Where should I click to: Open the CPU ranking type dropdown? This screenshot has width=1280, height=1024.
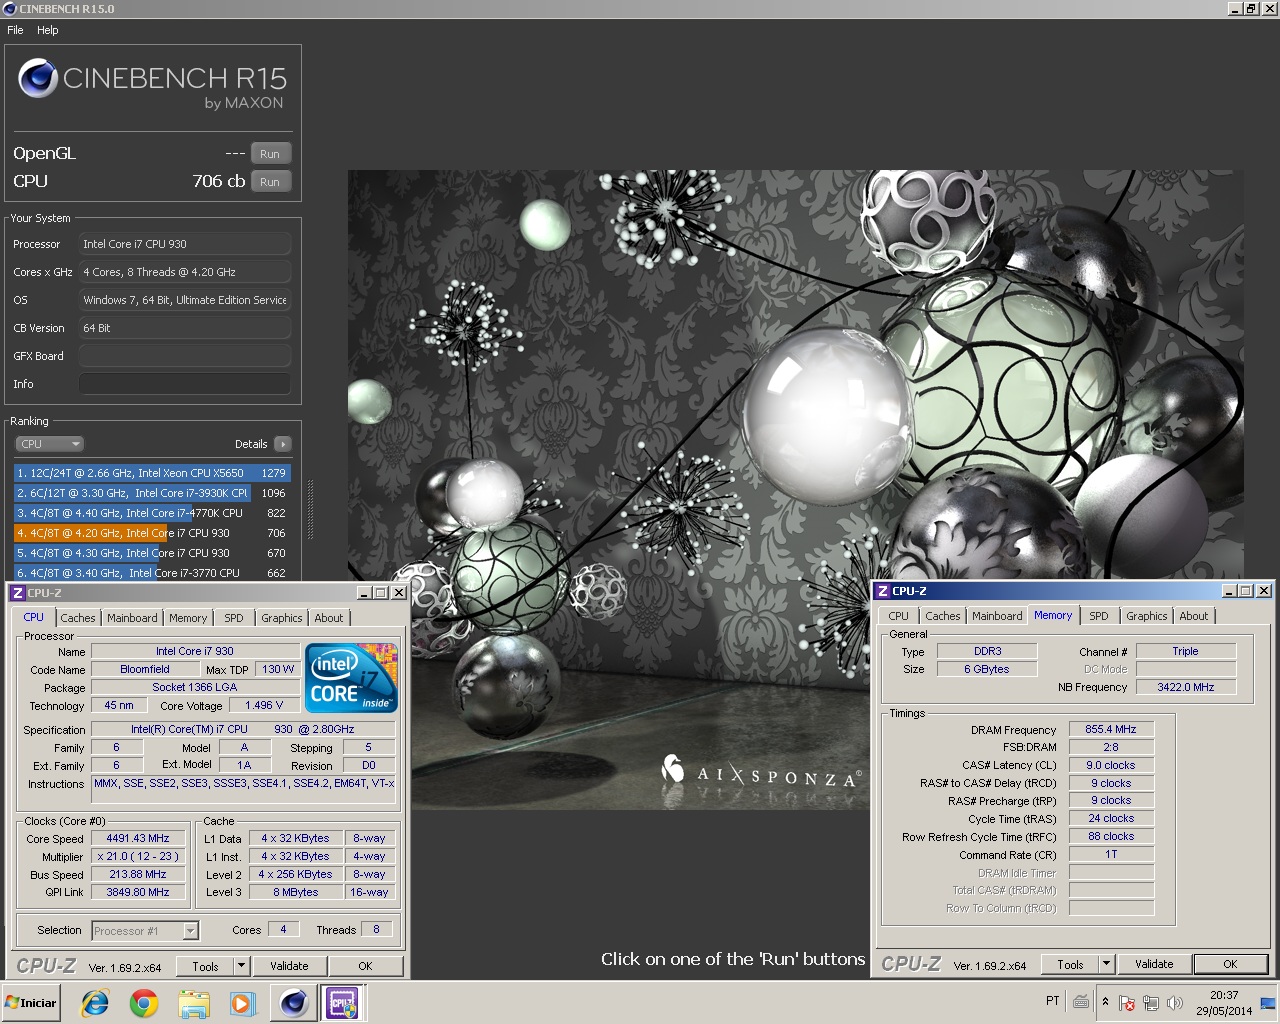[49, 444]
